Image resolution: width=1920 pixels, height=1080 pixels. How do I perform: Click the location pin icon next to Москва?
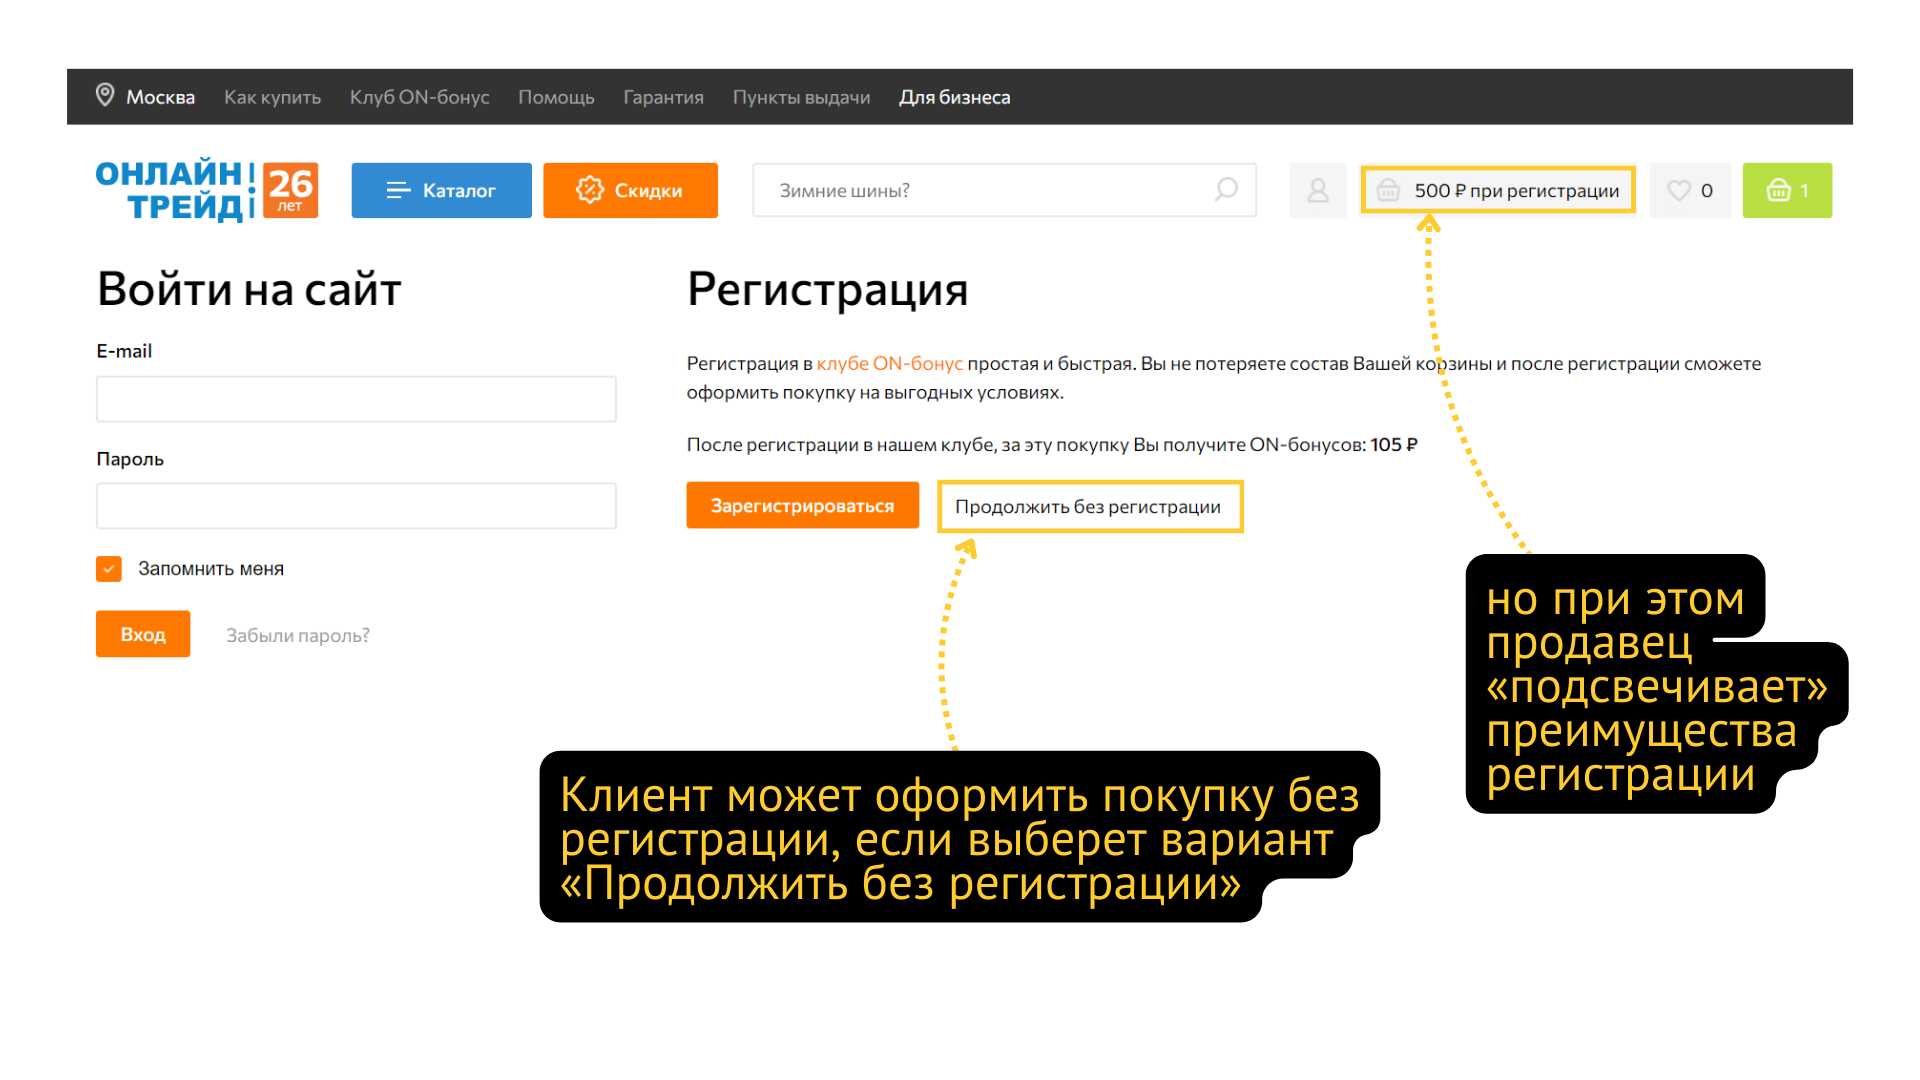click(x=105, y=96)
